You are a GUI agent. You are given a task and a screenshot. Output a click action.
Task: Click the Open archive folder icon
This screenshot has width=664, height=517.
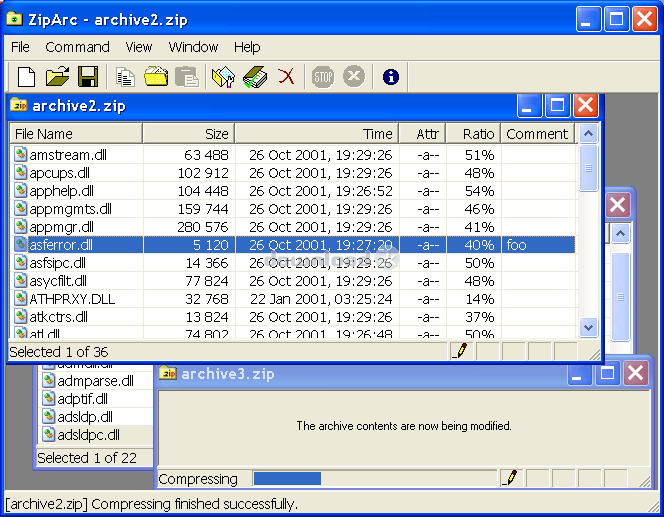coord(57,77)
